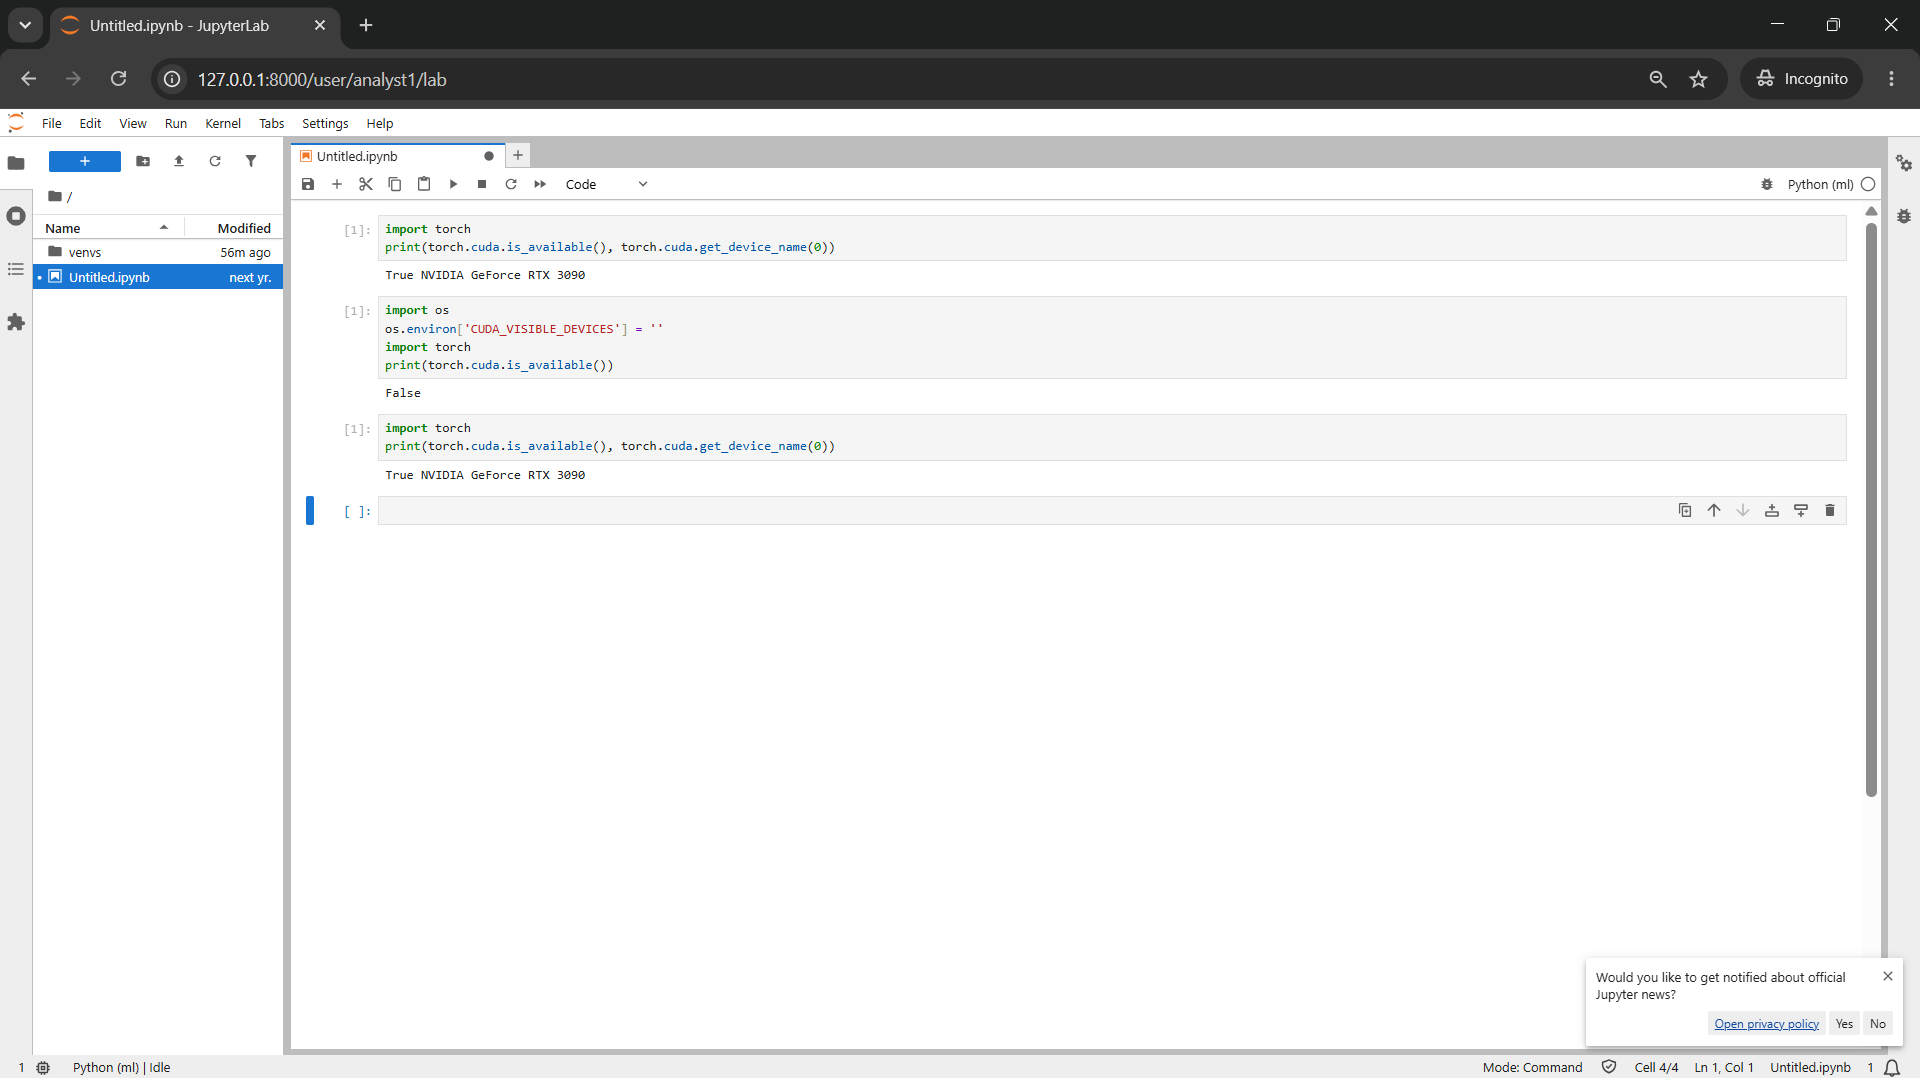Image resolution: width=1920 pixels, height=1078 pixels.
Task: Add a new launcher tab beside Untitled.ipynb
Action: tap(518, 155)
